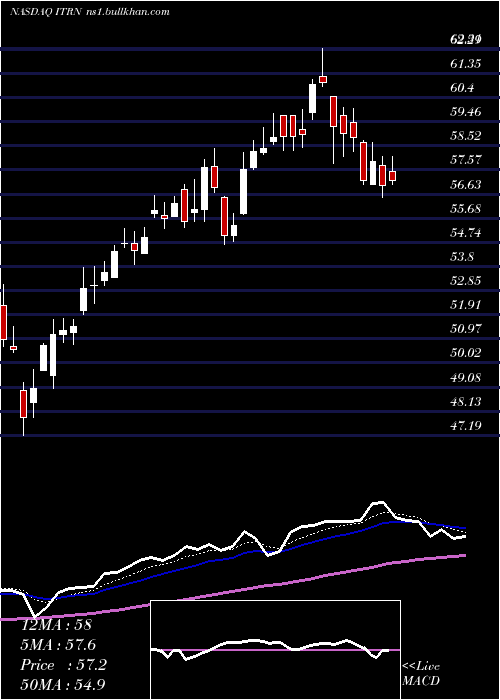This screenshot has width=500, height=700.
Task: Select the Price : 57.2 readout
Action: point(64,665)
